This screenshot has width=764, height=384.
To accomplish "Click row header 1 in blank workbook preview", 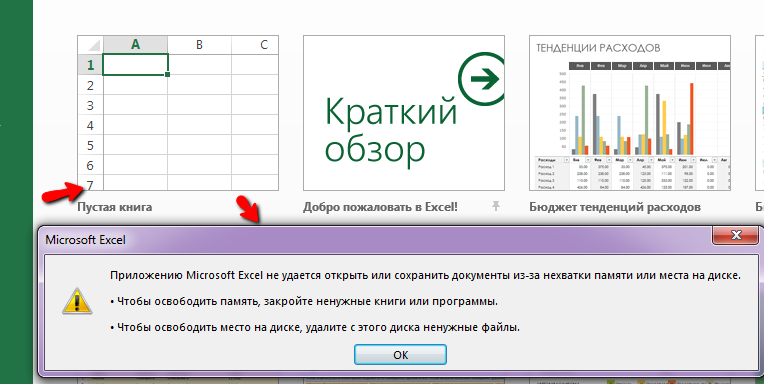I will (x=91, y=64).
